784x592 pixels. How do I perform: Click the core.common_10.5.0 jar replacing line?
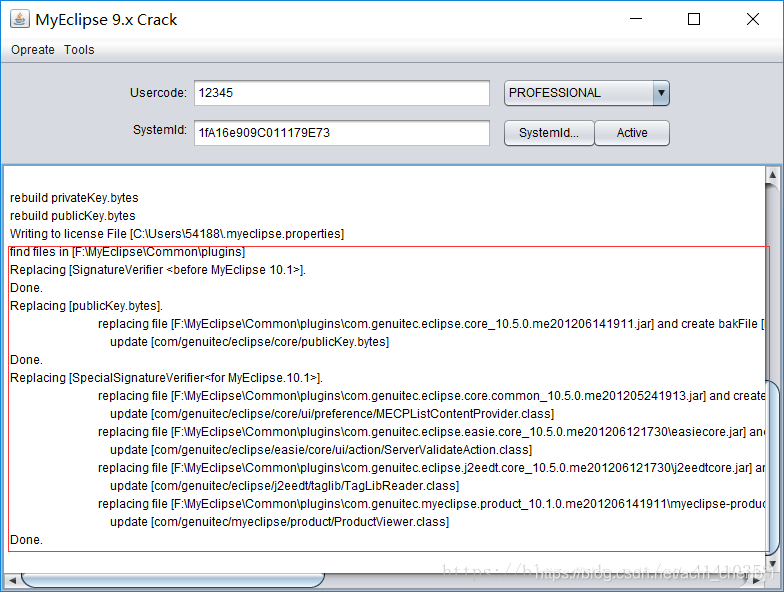(431, 396)
